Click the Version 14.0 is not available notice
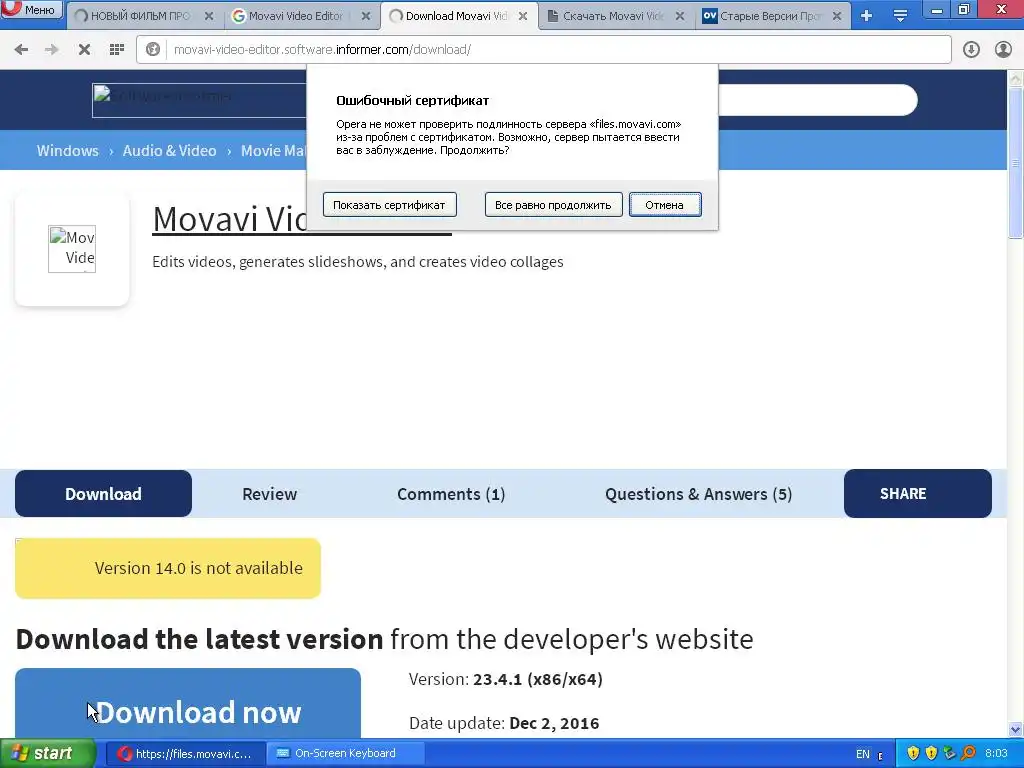Screen dimensions: 1024x768 click(x=168, y=568)
